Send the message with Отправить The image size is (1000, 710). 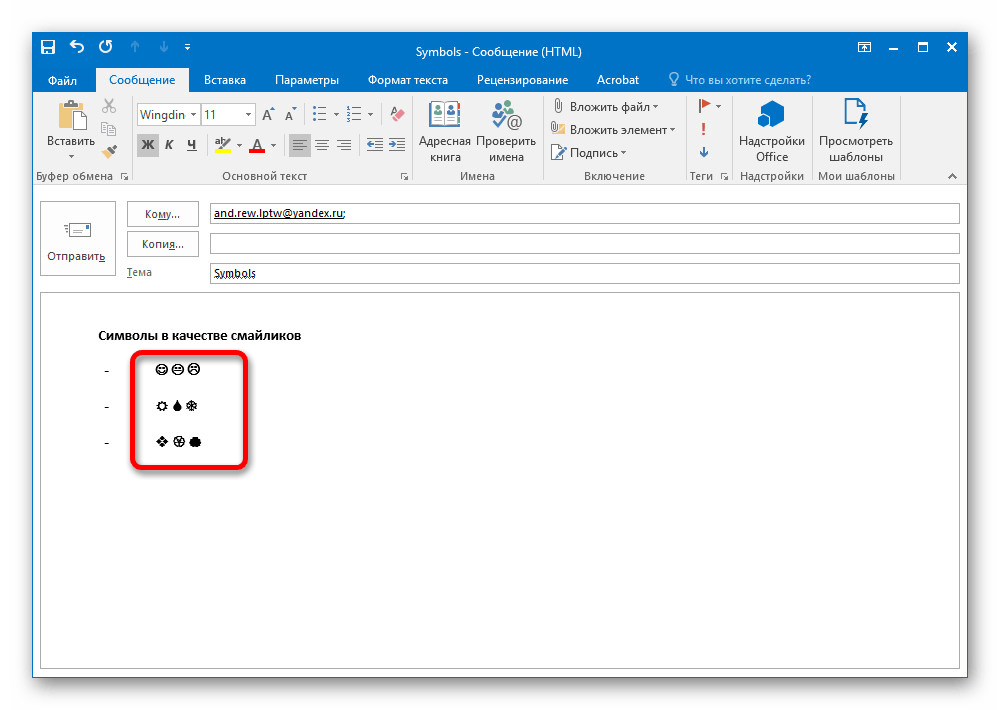[x=78, y=239]
